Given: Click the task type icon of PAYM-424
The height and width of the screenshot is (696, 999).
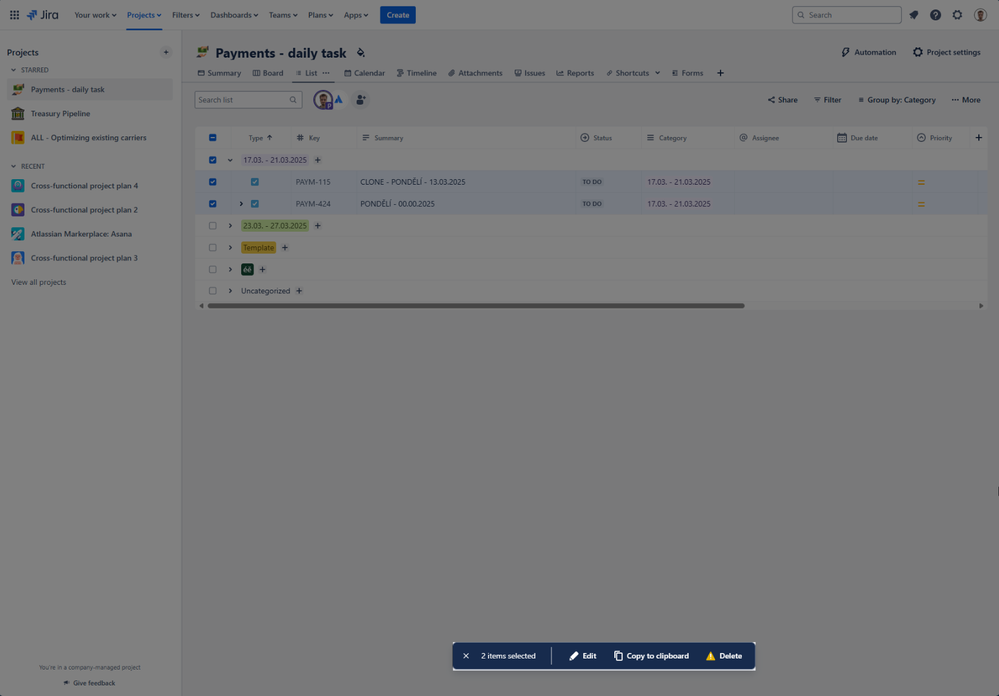Looking at the screenshot, I should coord(255,204).
